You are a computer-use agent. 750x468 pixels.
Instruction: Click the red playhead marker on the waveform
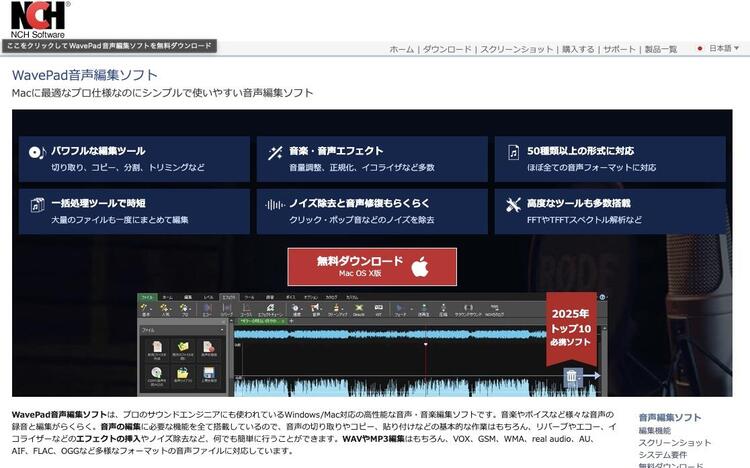tap(426, 344)
